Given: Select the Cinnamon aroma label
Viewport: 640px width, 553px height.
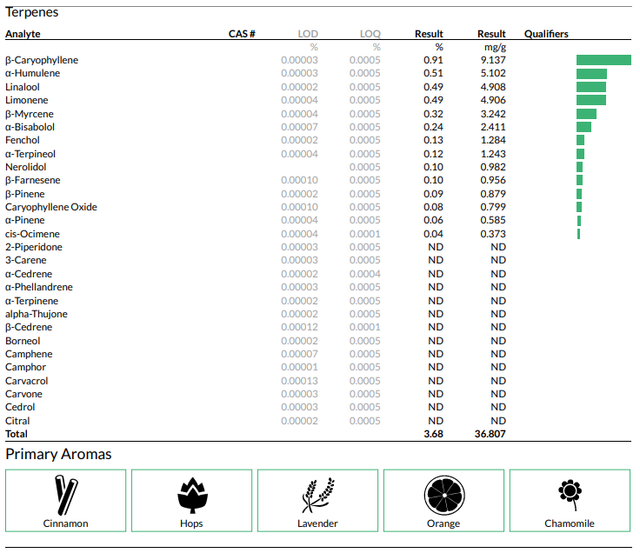Looking at the screenshot, I should (66, 523).
